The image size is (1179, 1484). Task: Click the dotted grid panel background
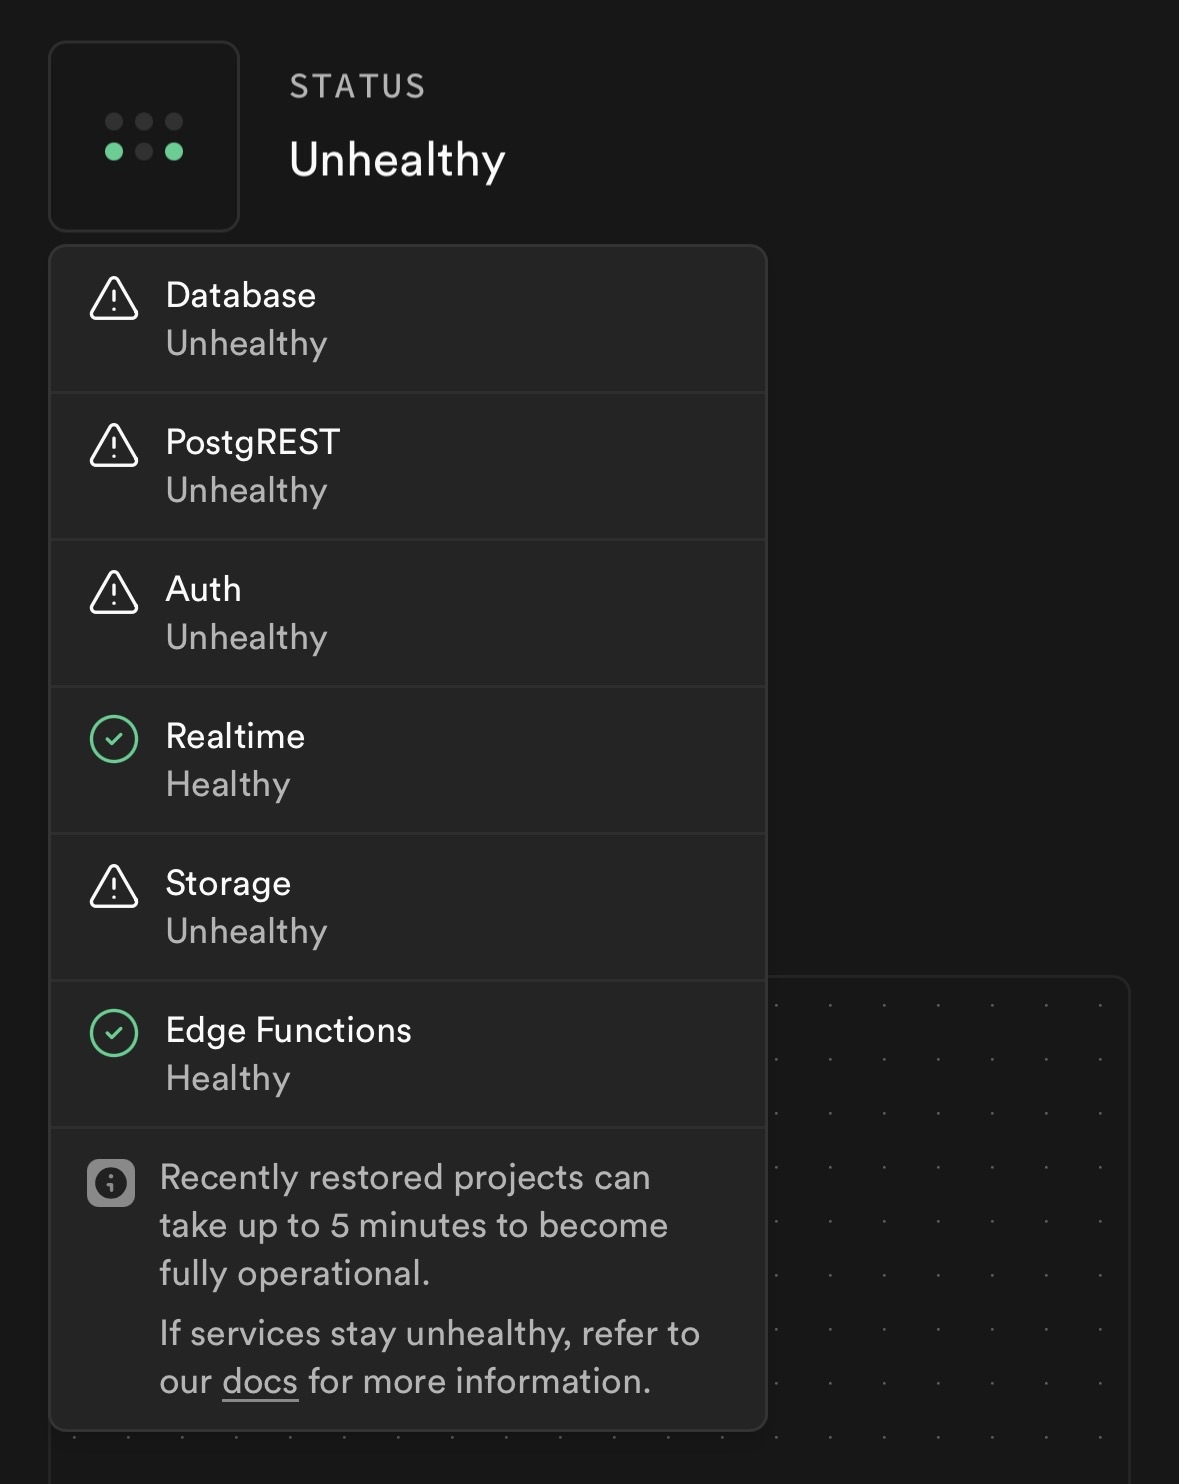pyautogui.click(x=950, y=1200)
